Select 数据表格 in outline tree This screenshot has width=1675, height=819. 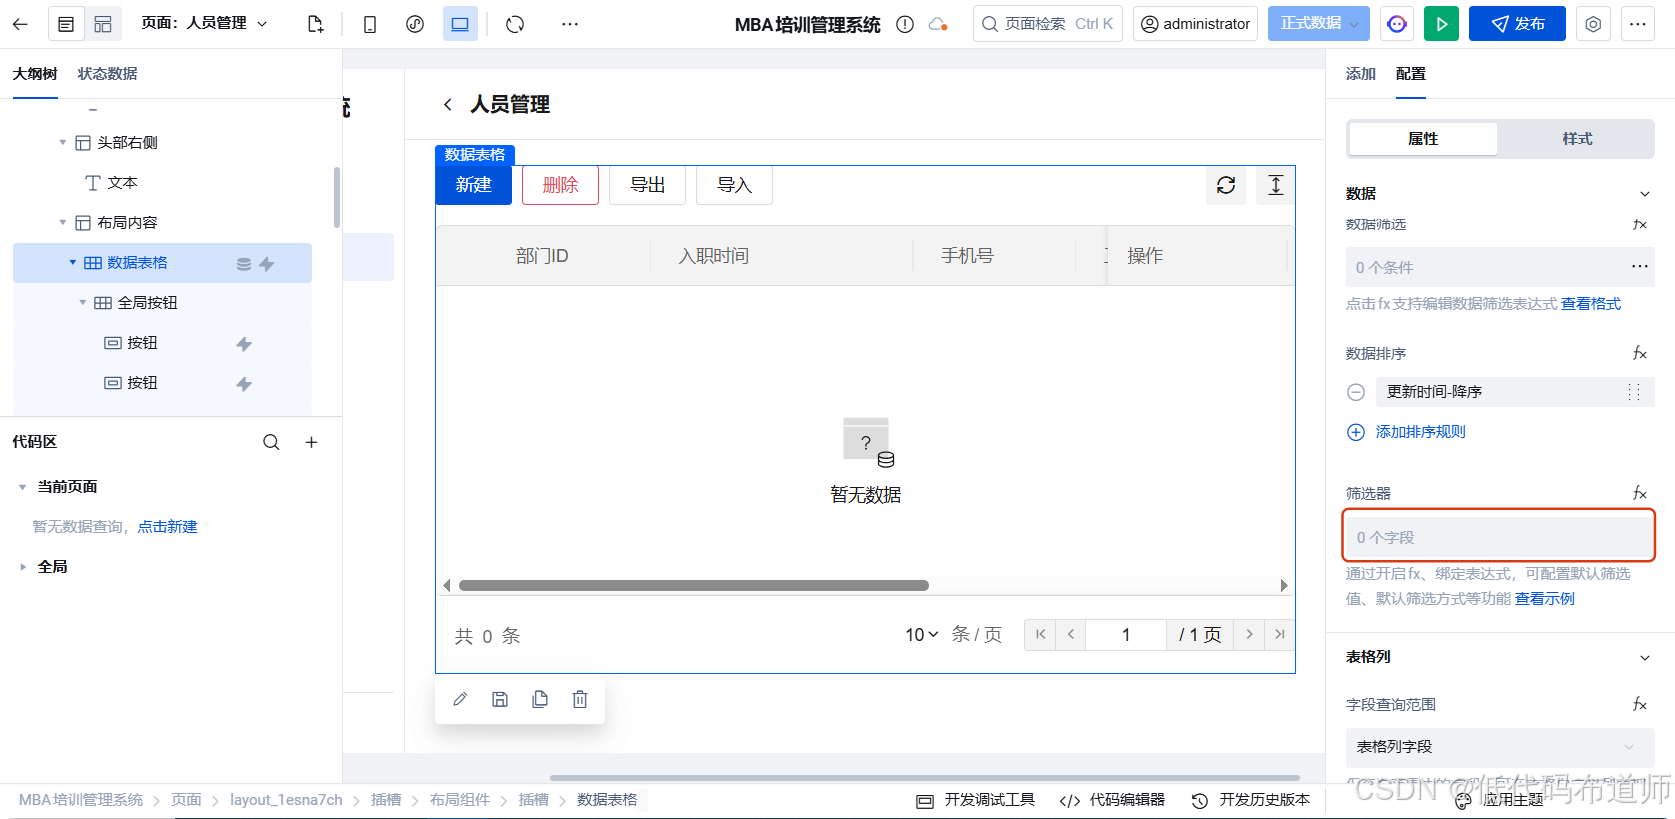pyautogui.click(x=162, y=263)
